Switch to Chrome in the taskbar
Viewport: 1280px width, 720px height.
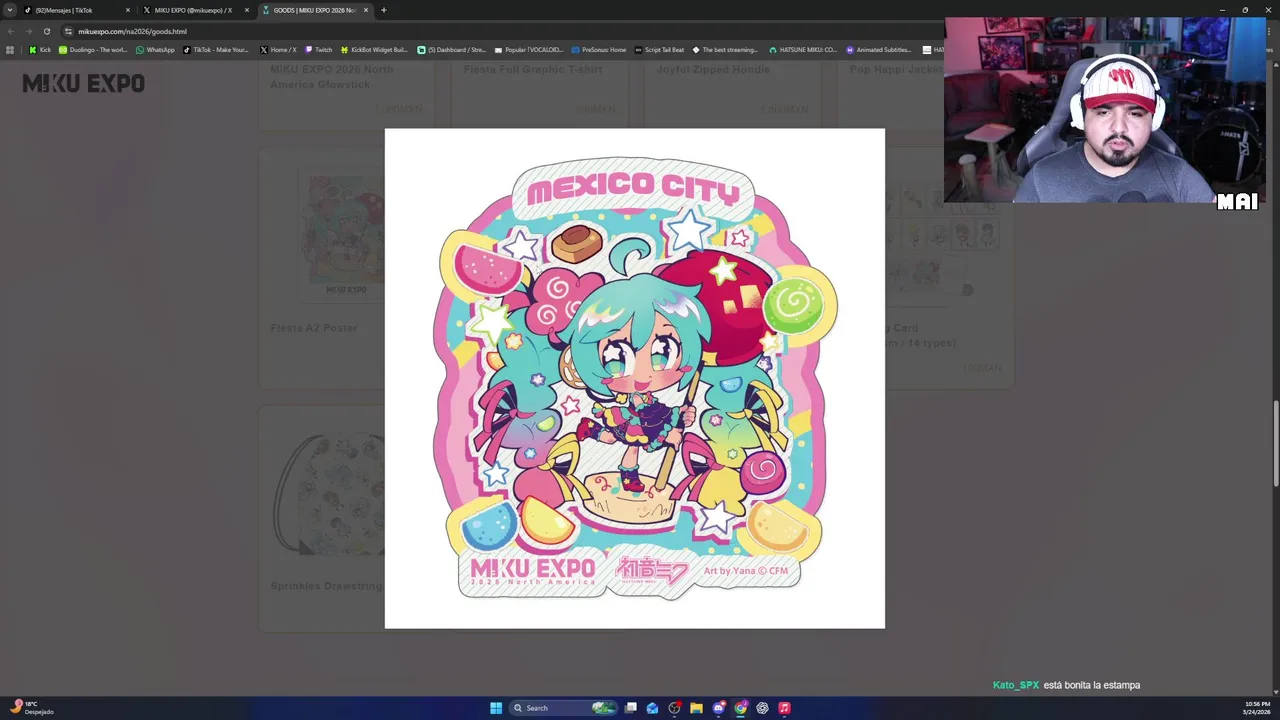(741, 708)
